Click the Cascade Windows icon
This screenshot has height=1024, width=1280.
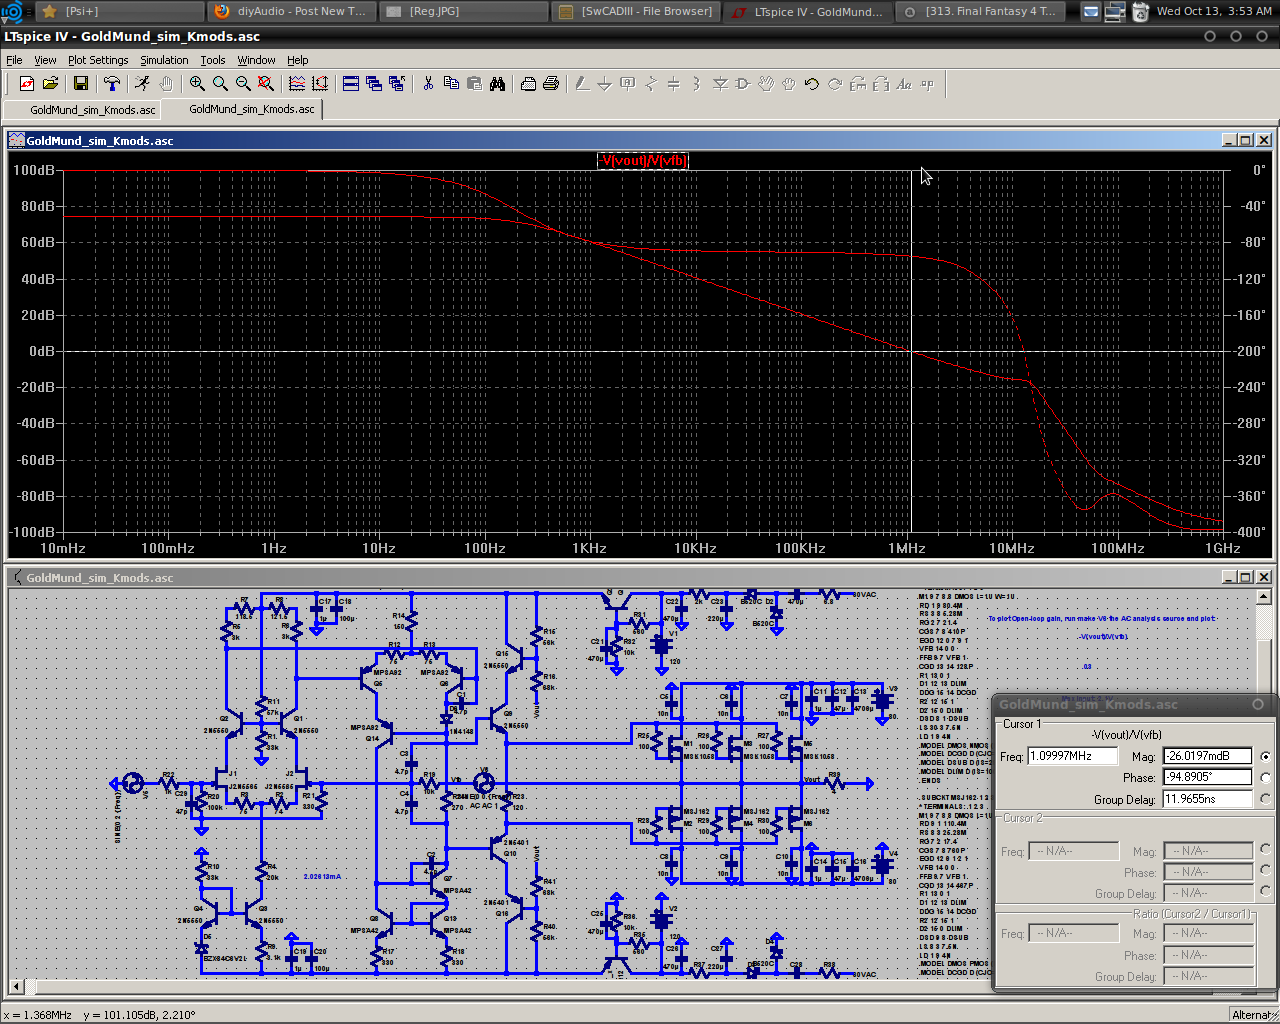tap(374, 84)
